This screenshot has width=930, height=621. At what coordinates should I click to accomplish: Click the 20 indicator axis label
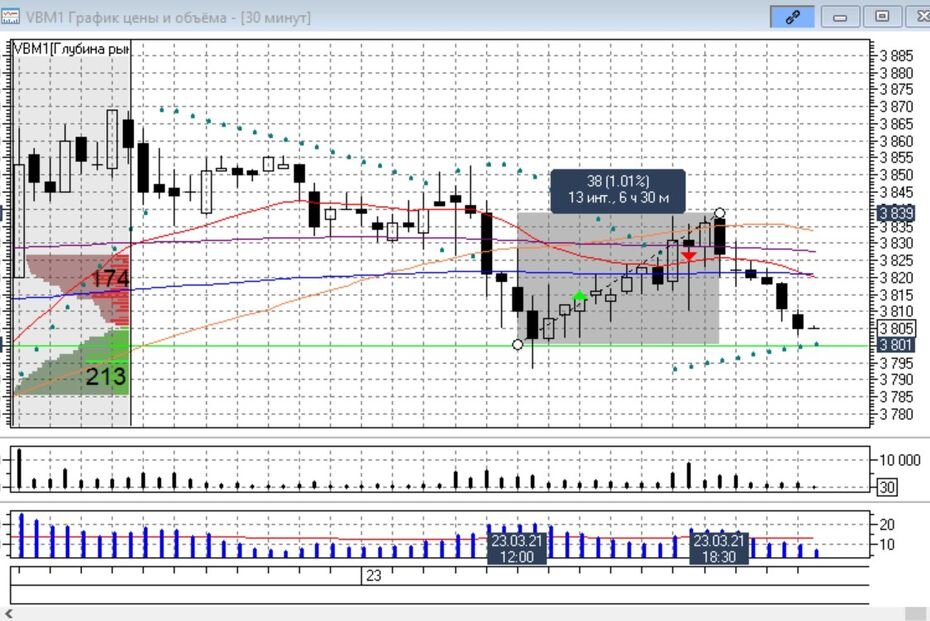[x=887, y=524]
